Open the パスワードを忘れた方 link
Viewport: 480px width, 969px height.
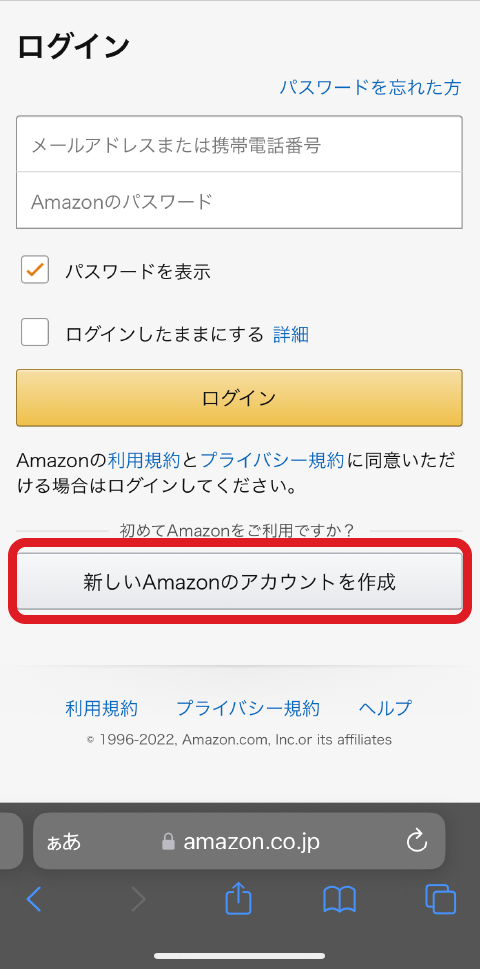tap(370, 87)
